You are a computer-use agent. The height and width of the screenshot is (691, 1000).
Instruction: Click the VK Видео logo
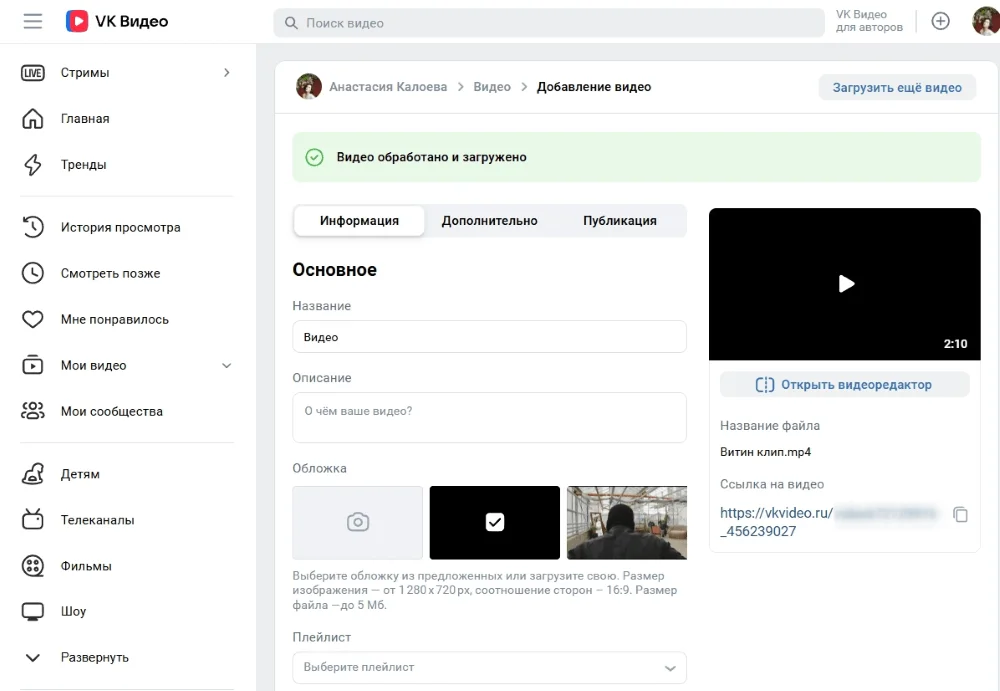(x=117, y=21)
